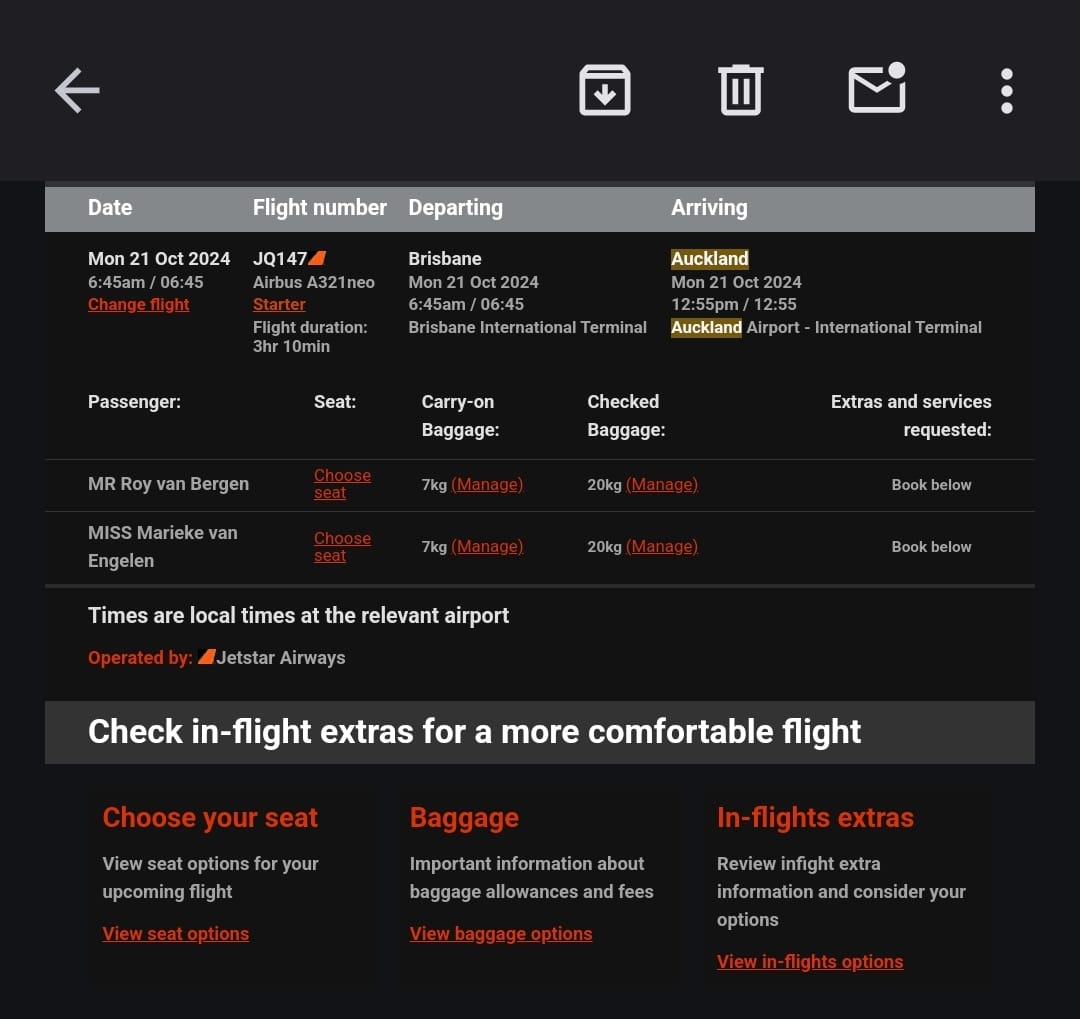Click the Jetstar logo beside JQ147

click(x=318, y=258)
